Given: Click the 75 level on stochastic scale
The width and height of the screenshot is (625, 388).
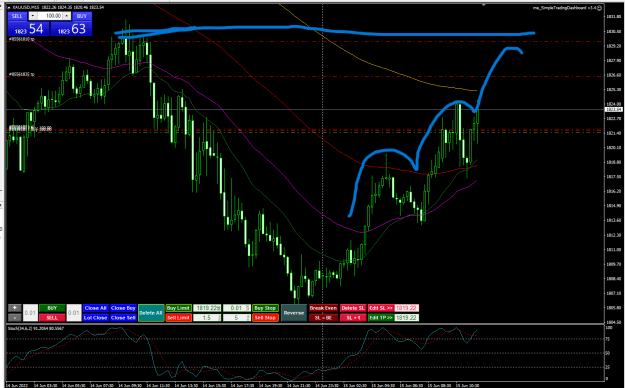Looking at the screenshot, I should coord(608,339).
